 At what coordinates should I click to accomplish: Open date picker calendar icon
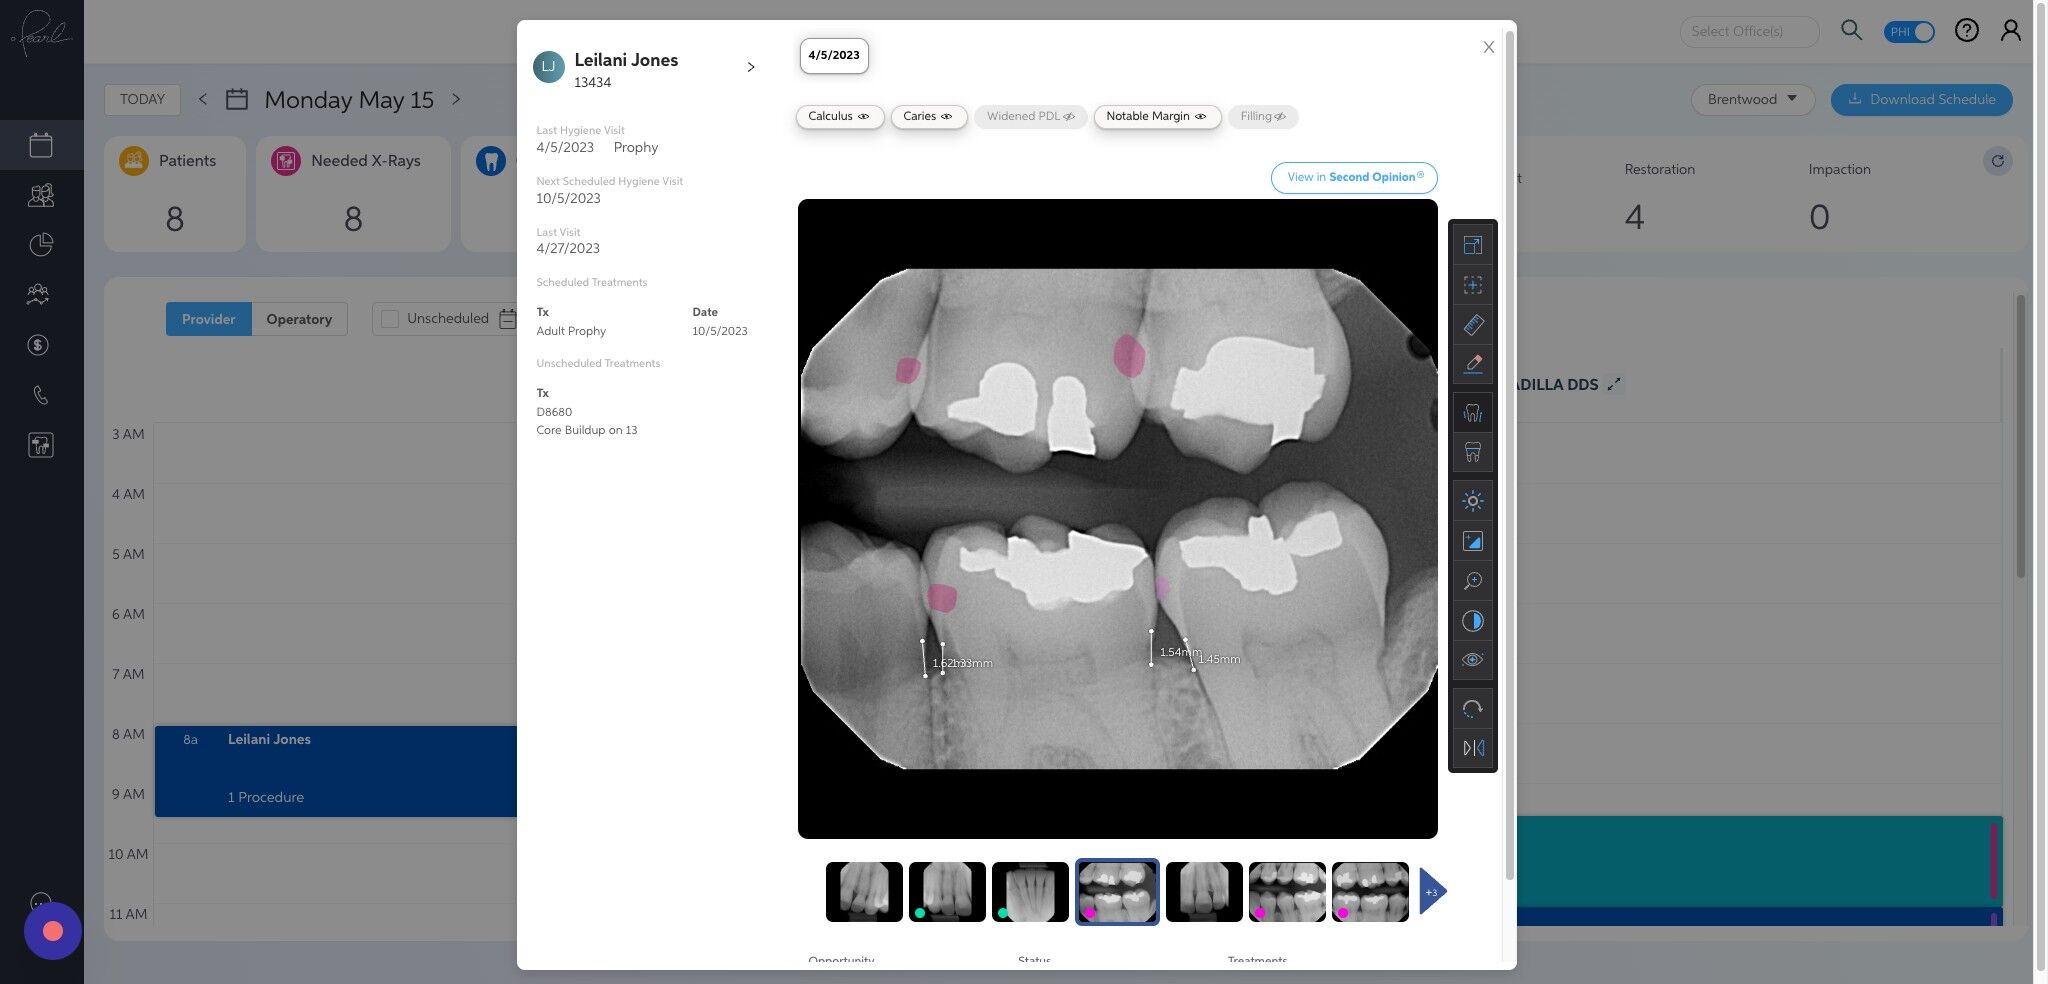237,99
